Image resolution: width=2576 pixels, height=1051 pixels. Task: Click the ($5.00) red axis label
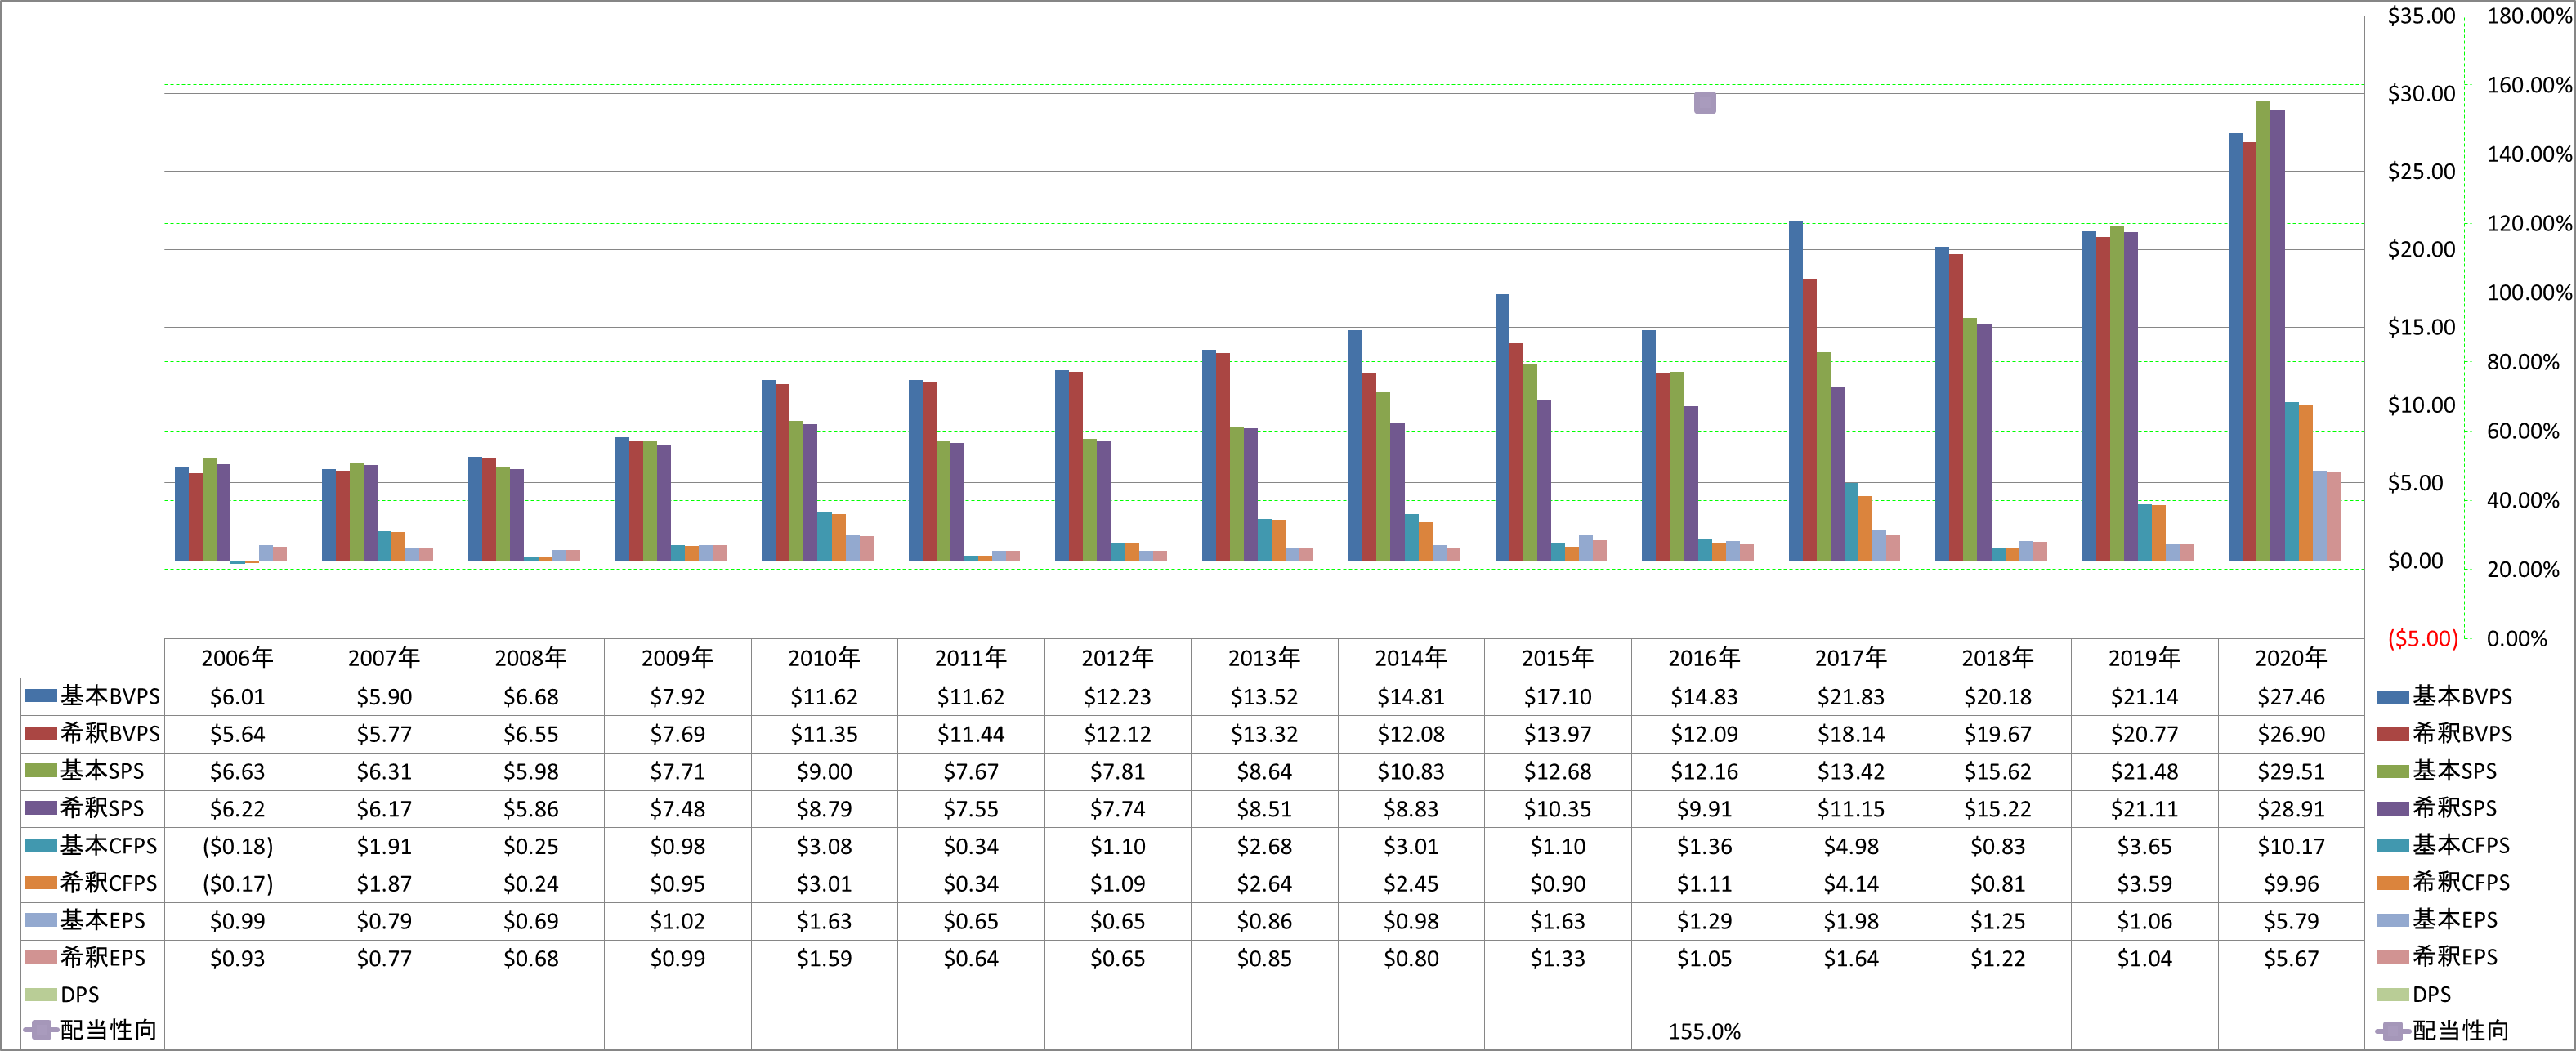(x=2422, y=638)
